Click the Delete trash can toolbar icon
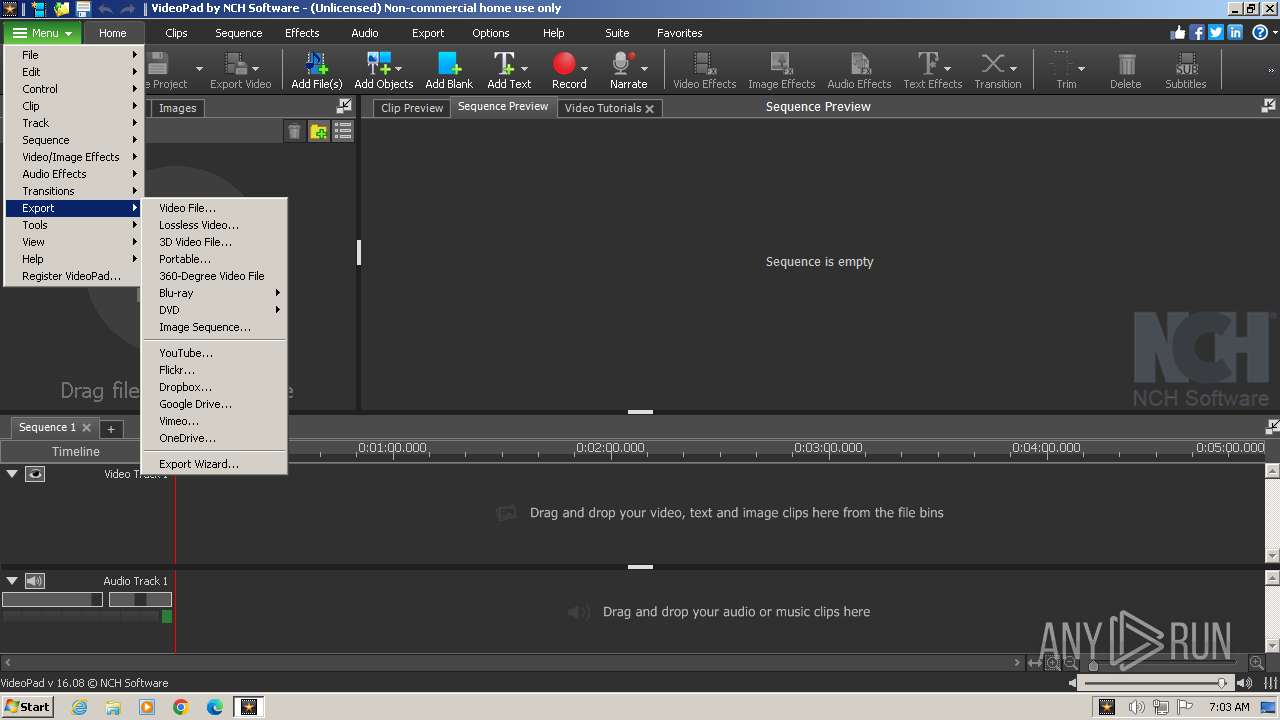The height and width of the screenshot is (720, 1280). pyautogui.click(x=1126, y=65)
